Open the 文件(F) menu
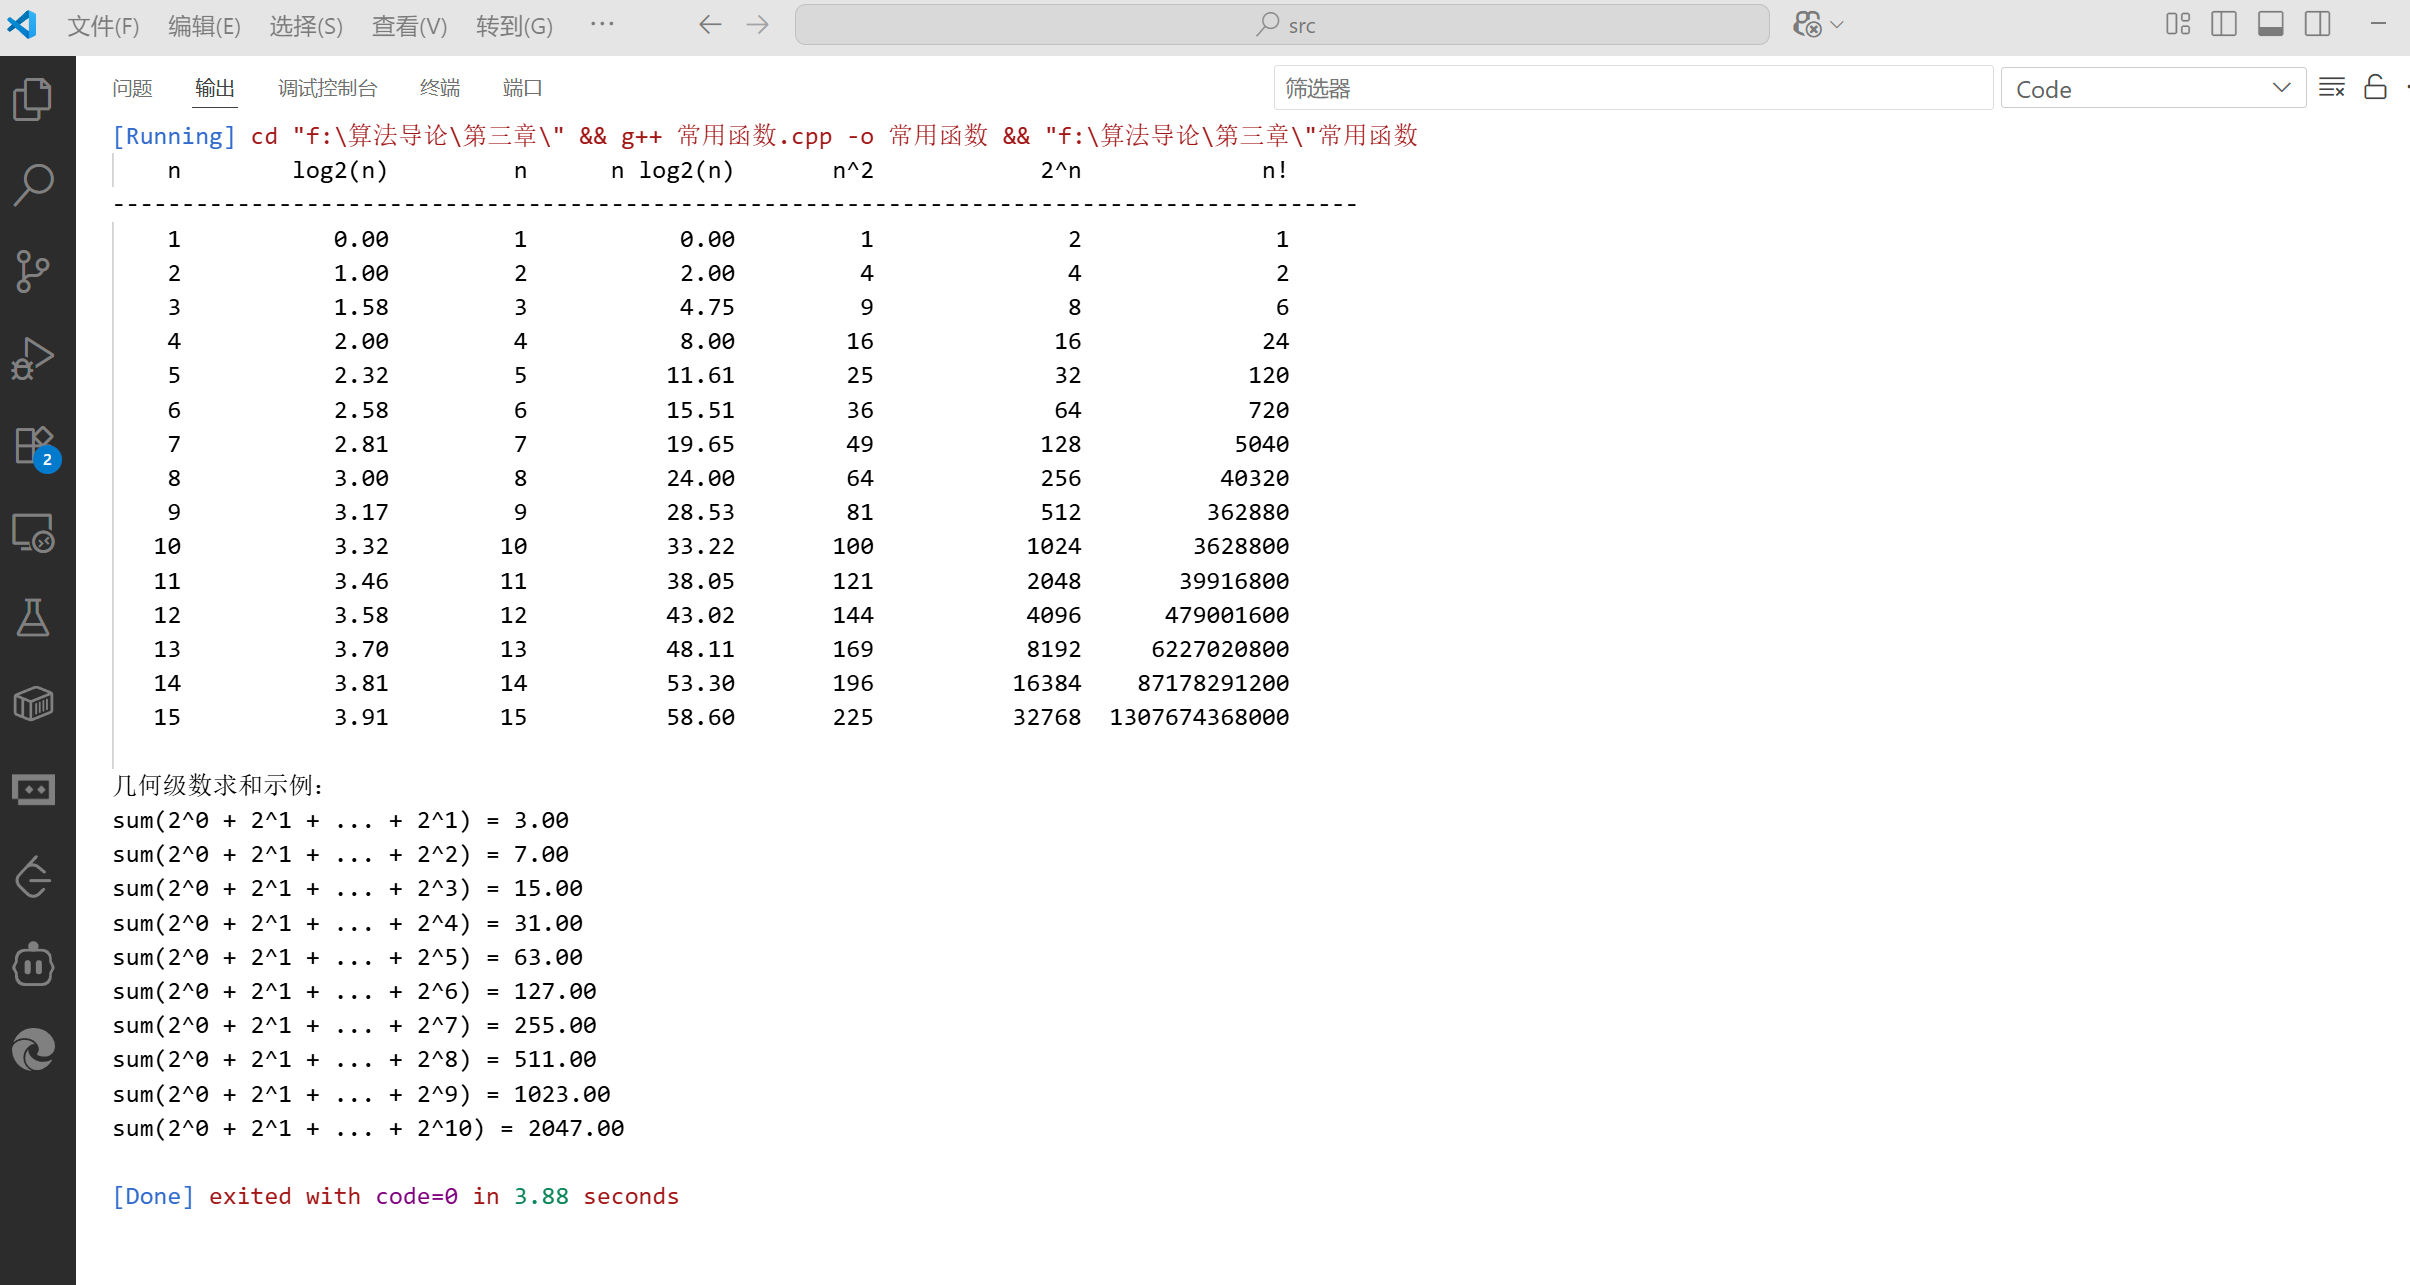Viewport: 2410px width, 1285px height. [x=103, y=26]
